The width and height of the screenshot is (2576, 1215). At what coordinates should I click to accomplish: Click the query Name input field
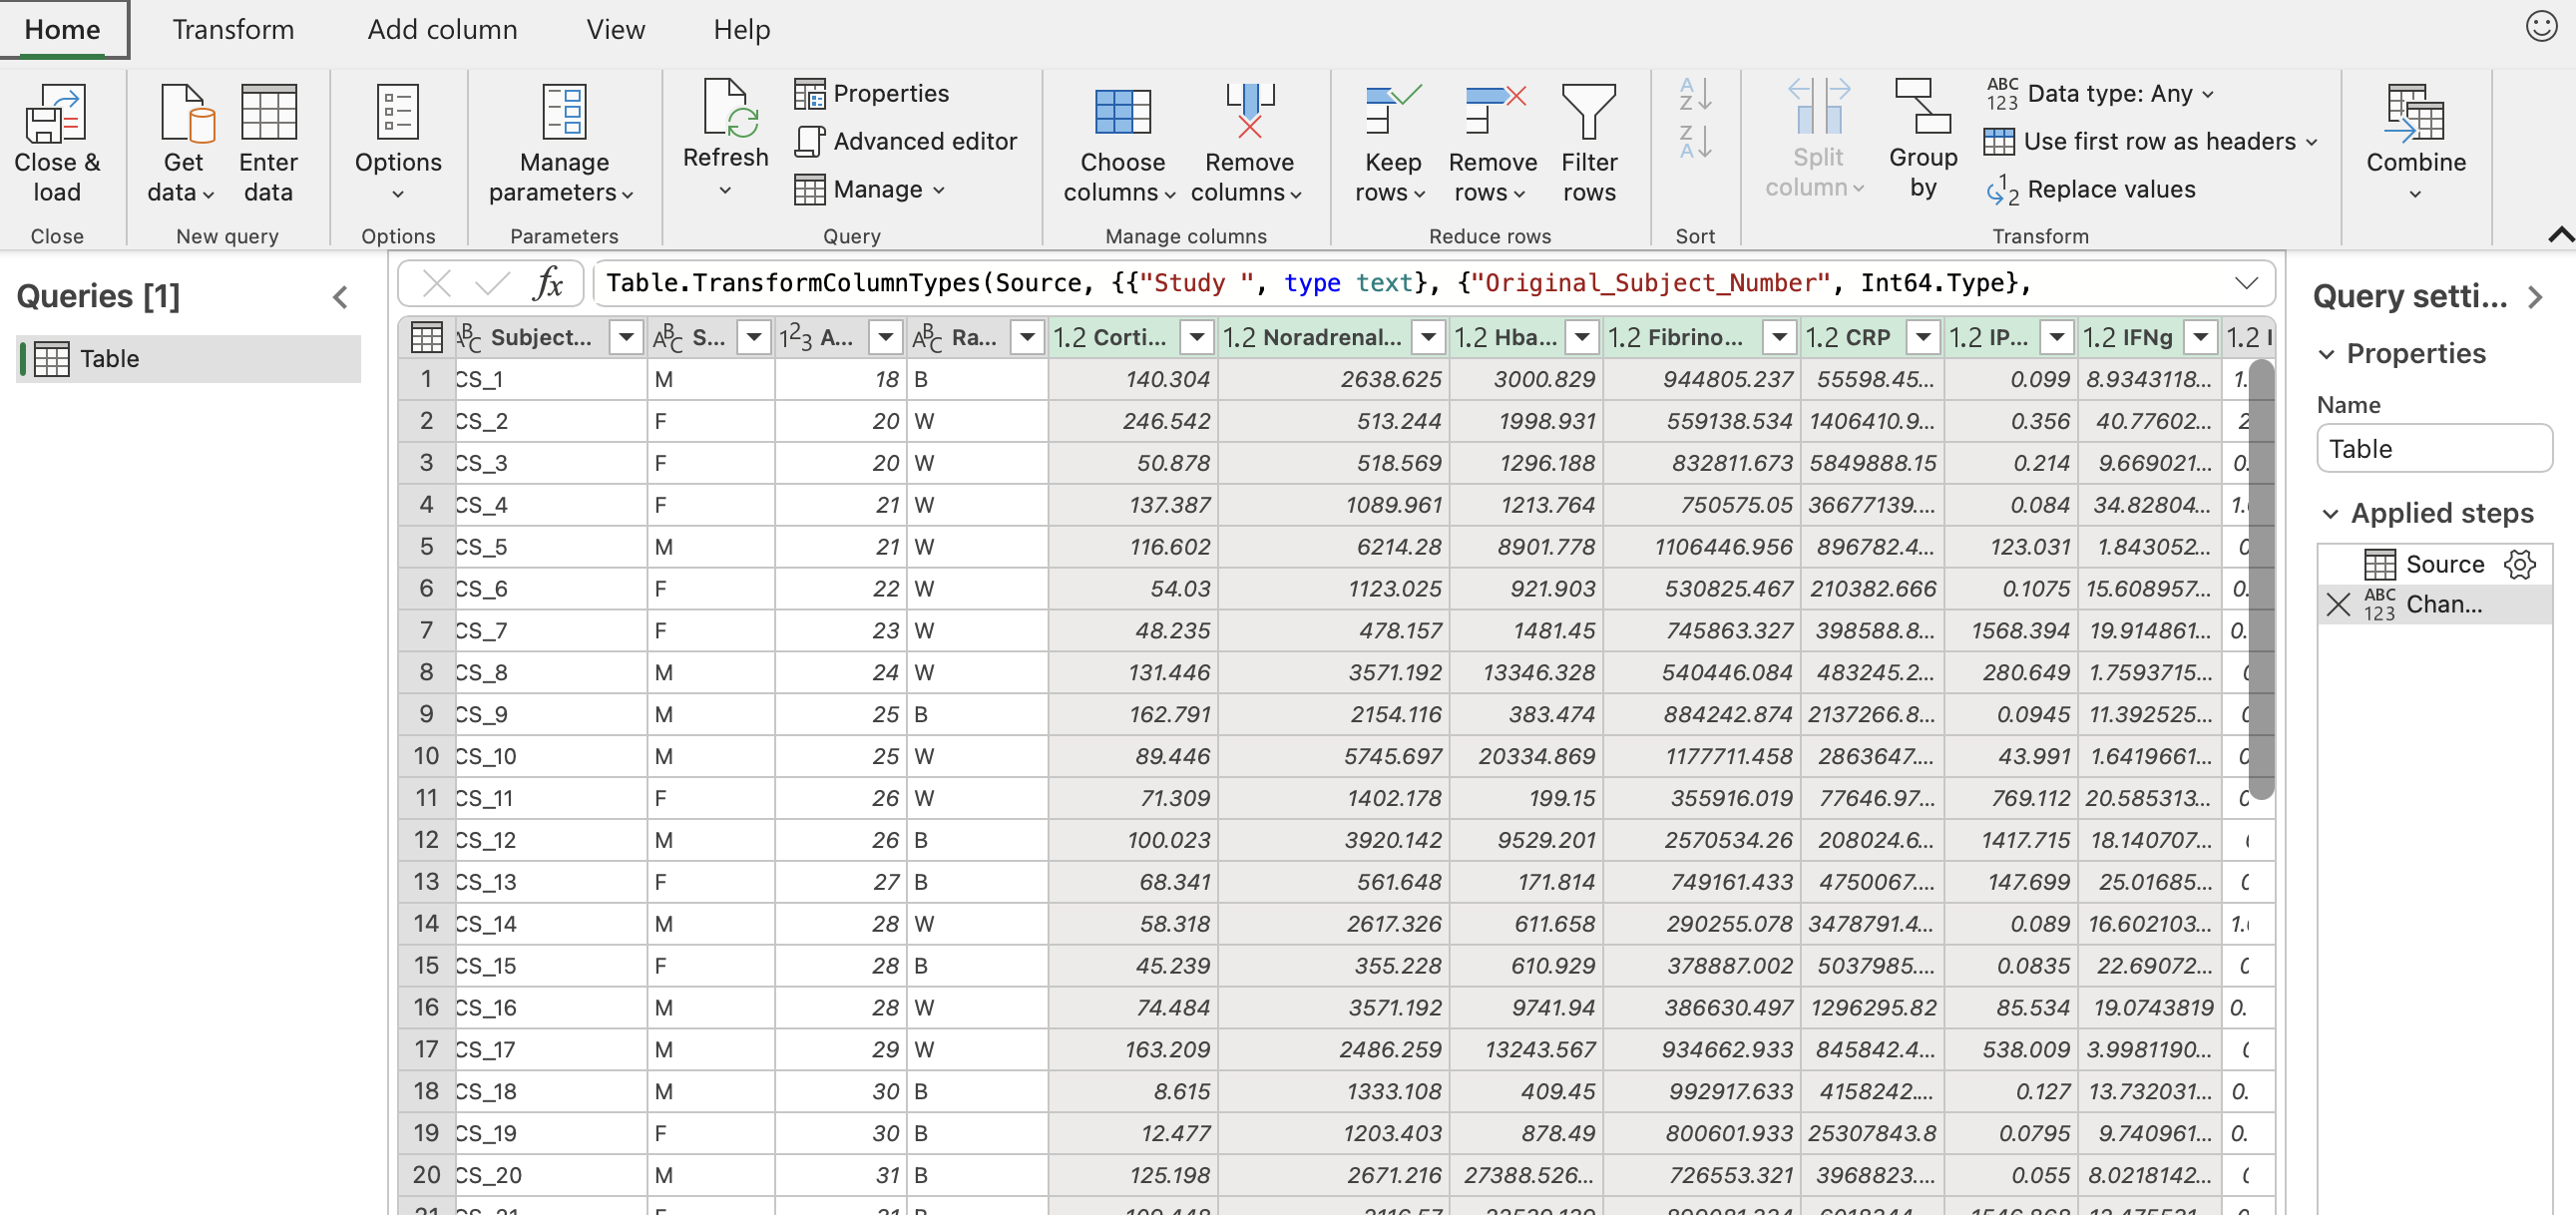2433,449
